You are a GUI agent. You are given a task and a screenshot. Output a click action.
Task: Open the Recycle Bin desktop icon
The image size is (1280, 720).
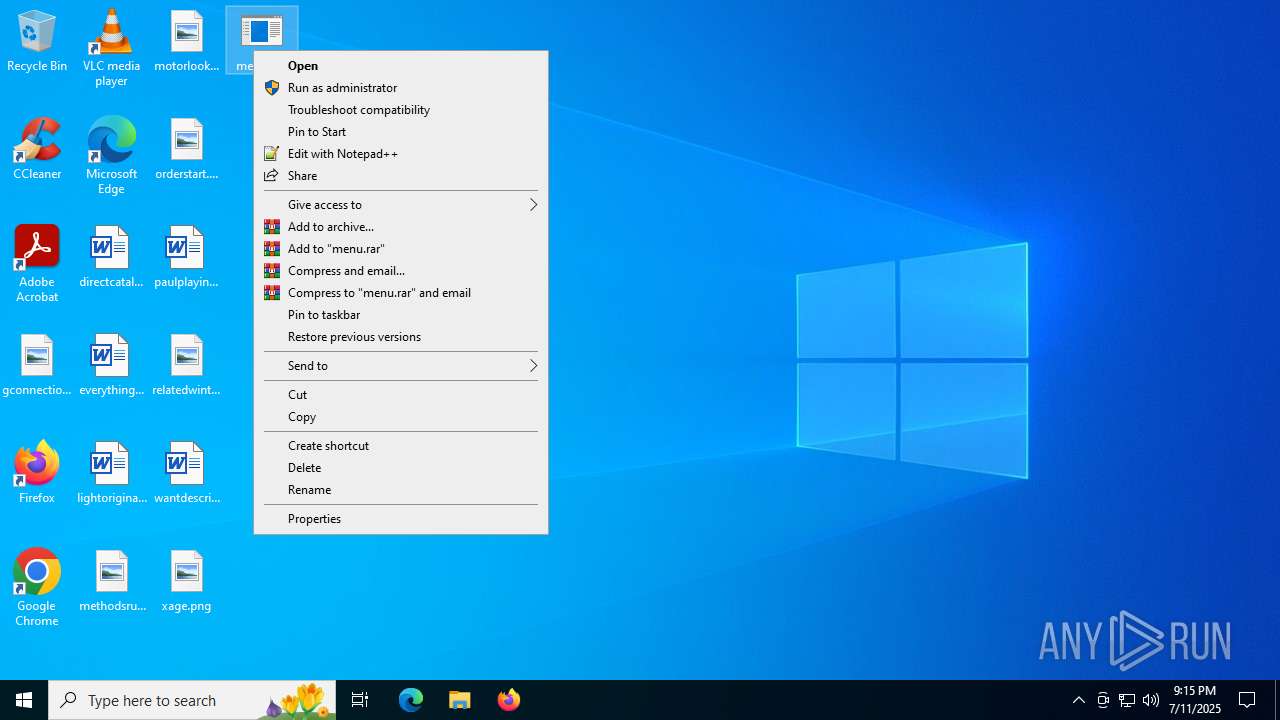point(37,42)
